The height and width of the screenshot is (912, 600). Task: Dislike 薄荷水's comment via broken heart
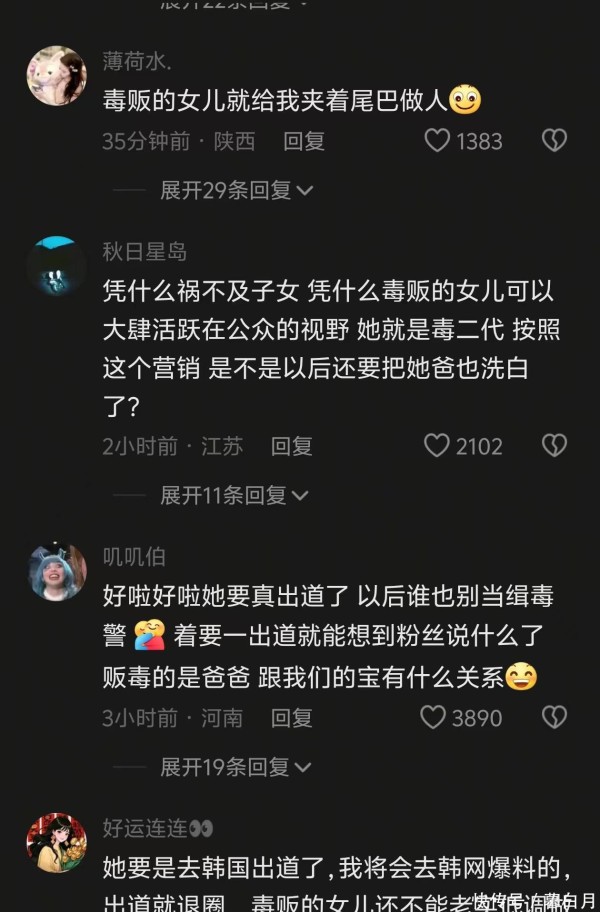555,141
